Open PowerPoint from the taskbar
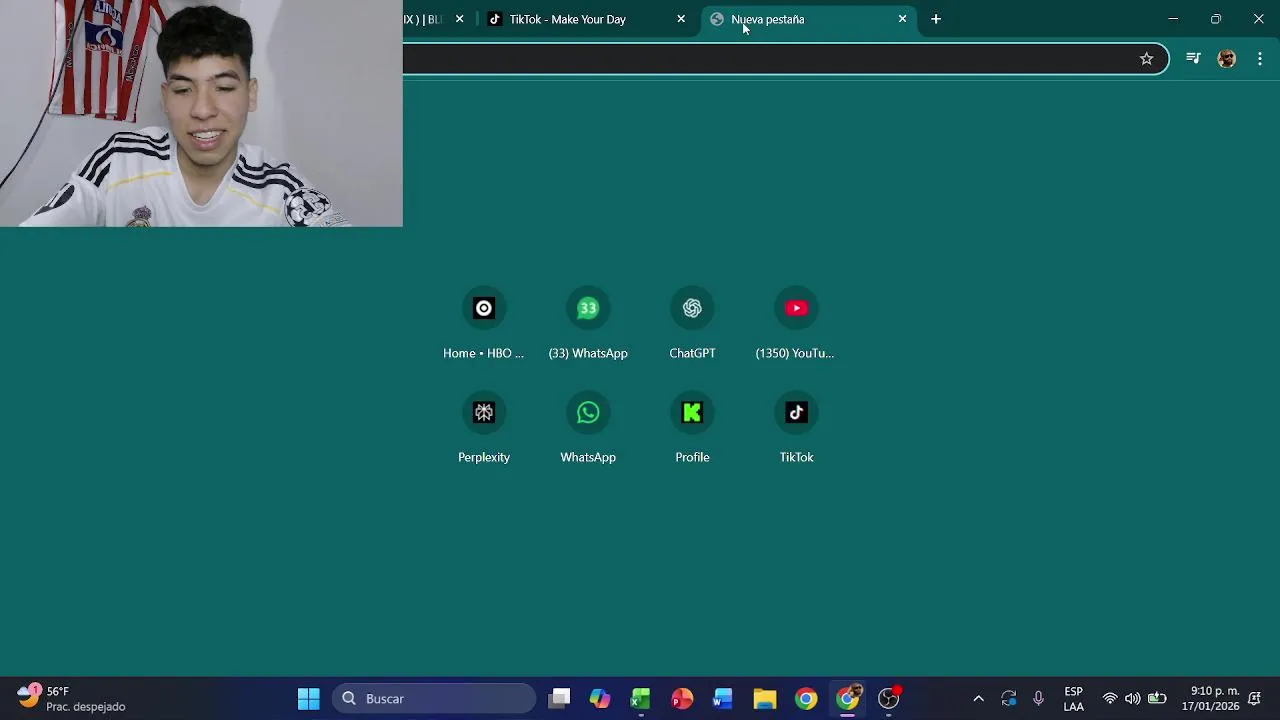The width and height of the screenshot is (1280, 720). (x=682, y=699)
